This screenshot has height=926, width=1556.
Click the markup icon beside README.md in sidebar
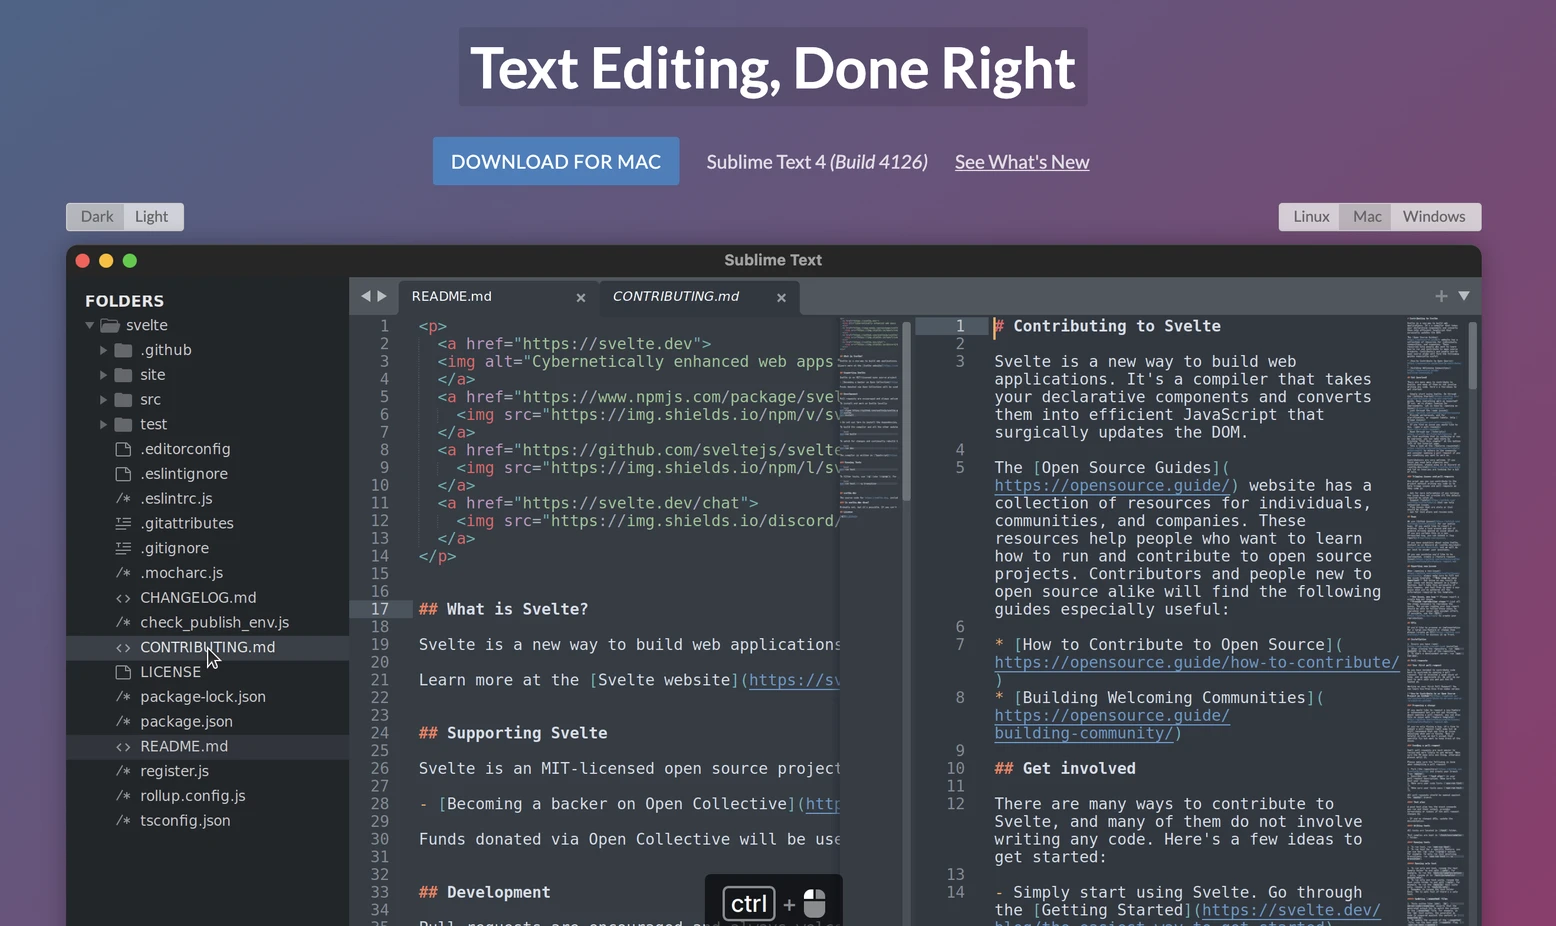123,746
